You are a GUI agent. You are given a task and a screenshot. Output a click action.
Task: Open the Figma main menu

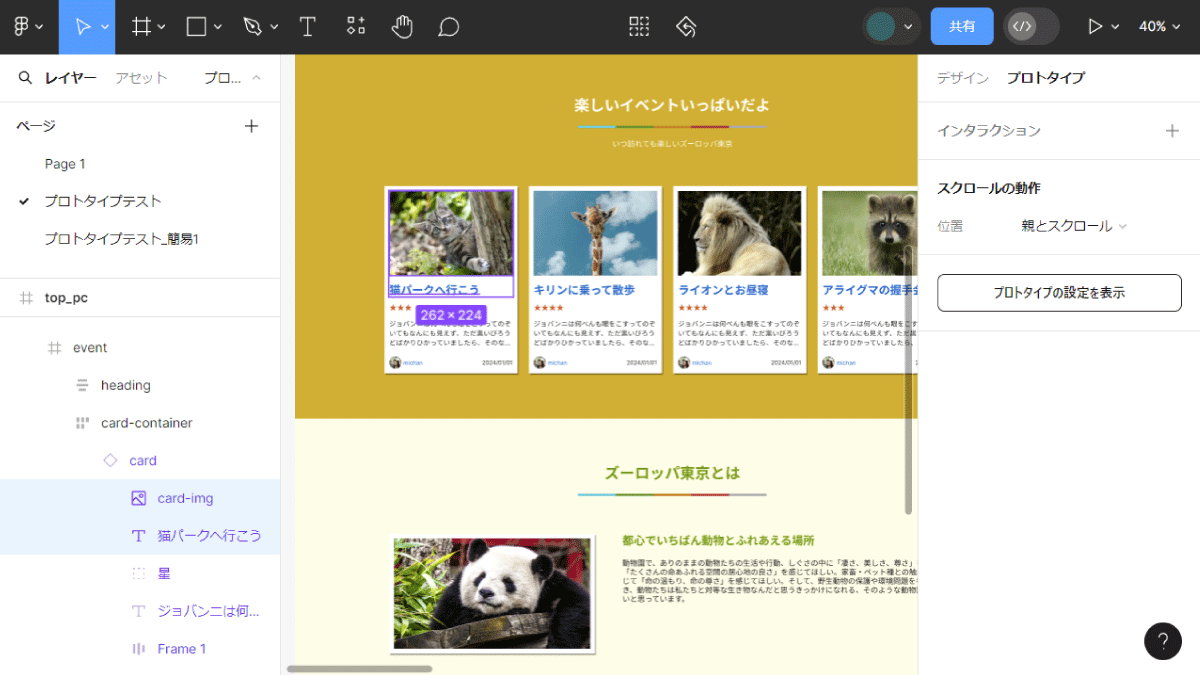point(21,27)
